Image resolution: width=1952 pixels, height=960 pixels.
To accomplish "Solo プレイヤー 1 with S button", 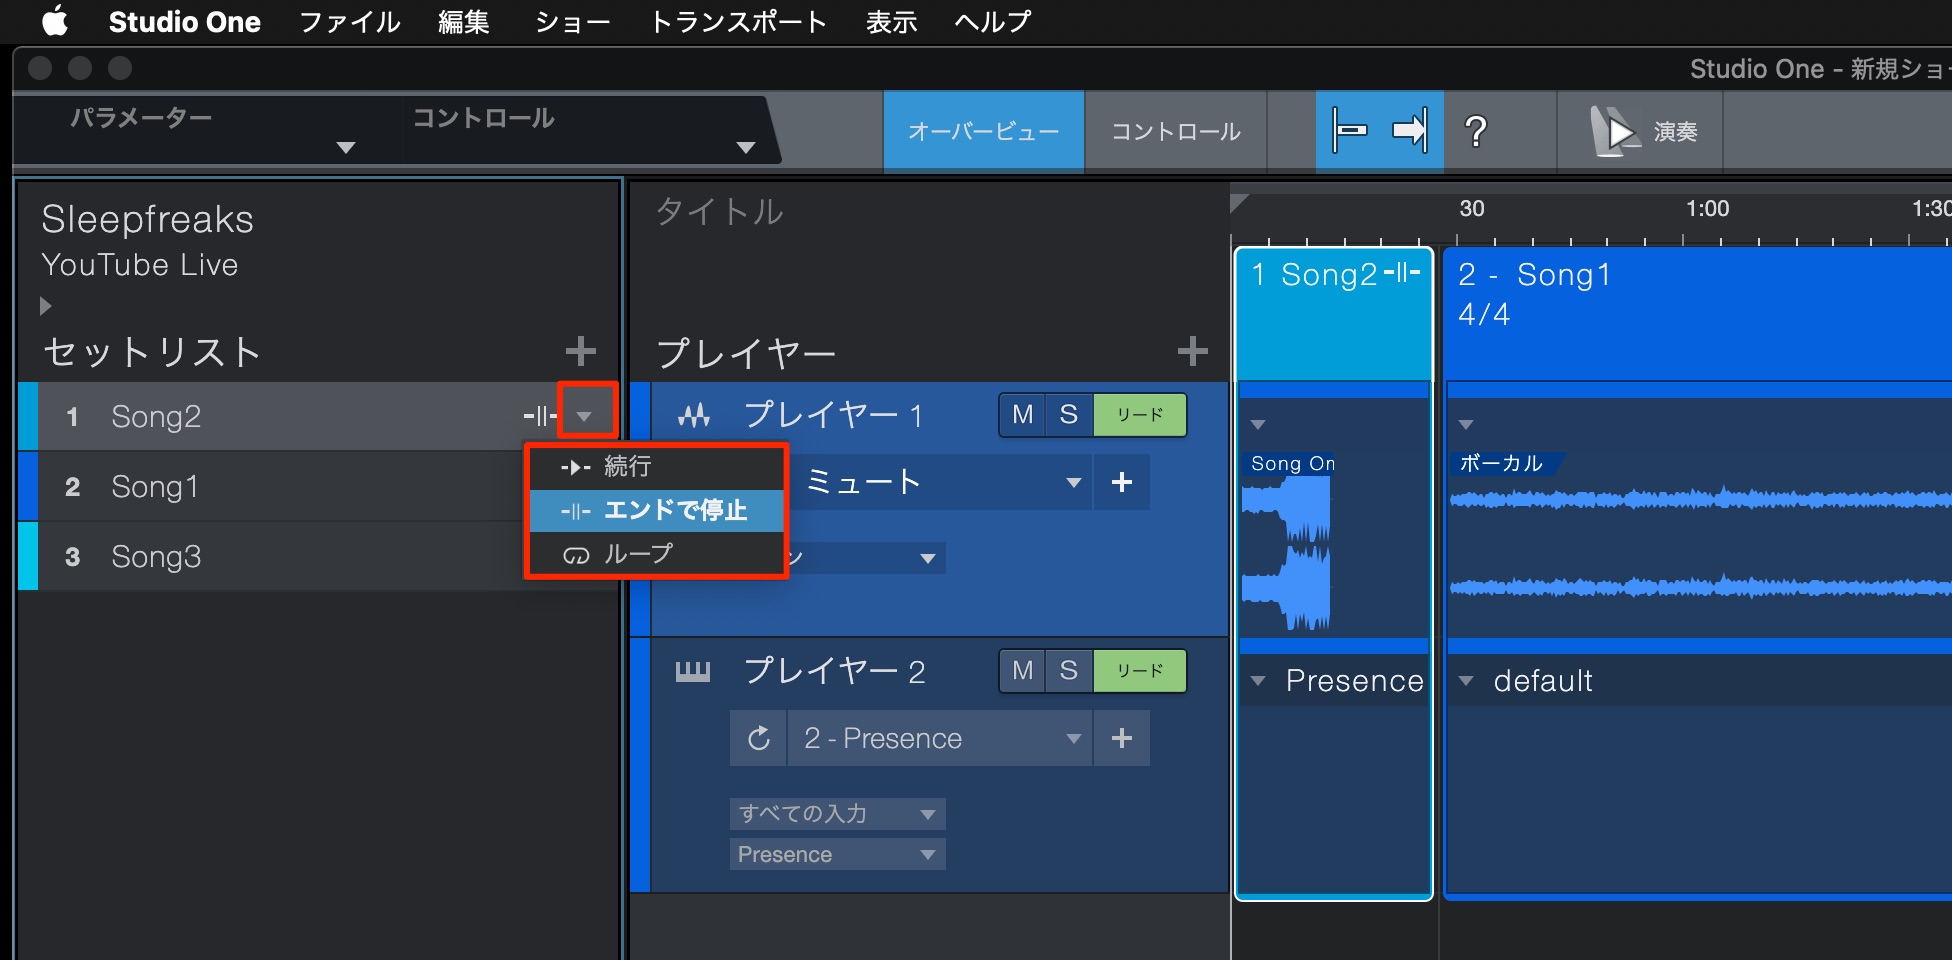I will tap(1069, 415).
